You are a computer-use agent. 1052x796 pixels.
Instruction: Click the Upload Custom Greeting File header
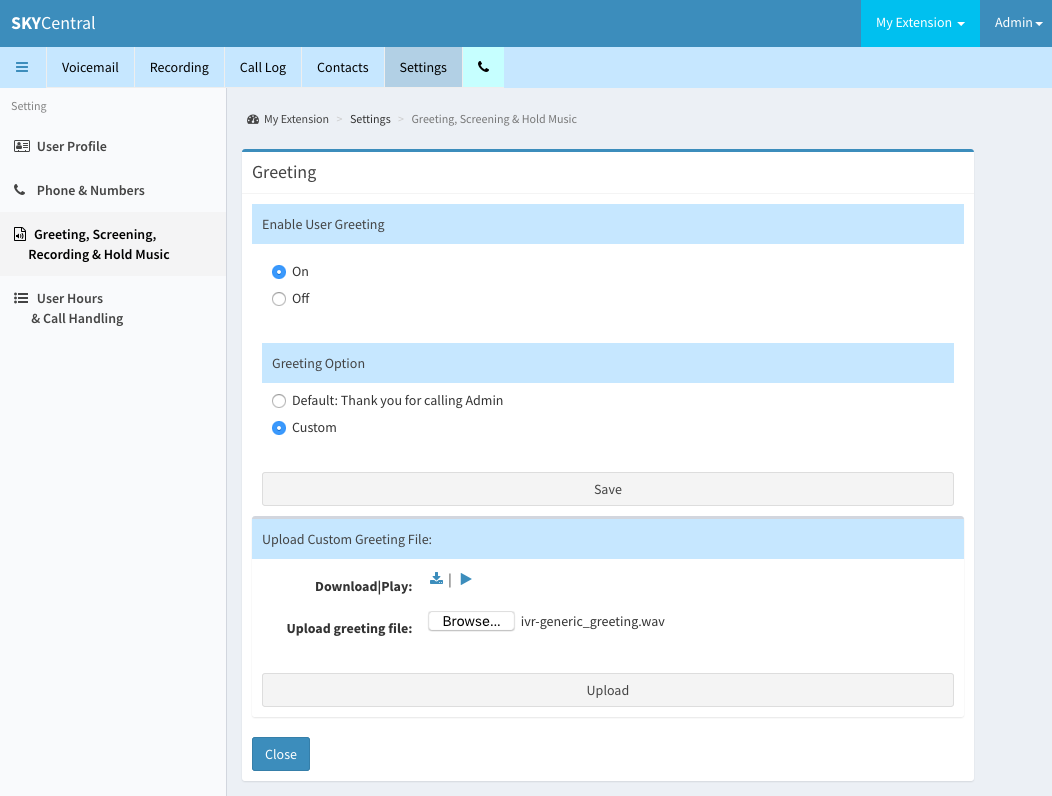[608, 539]
